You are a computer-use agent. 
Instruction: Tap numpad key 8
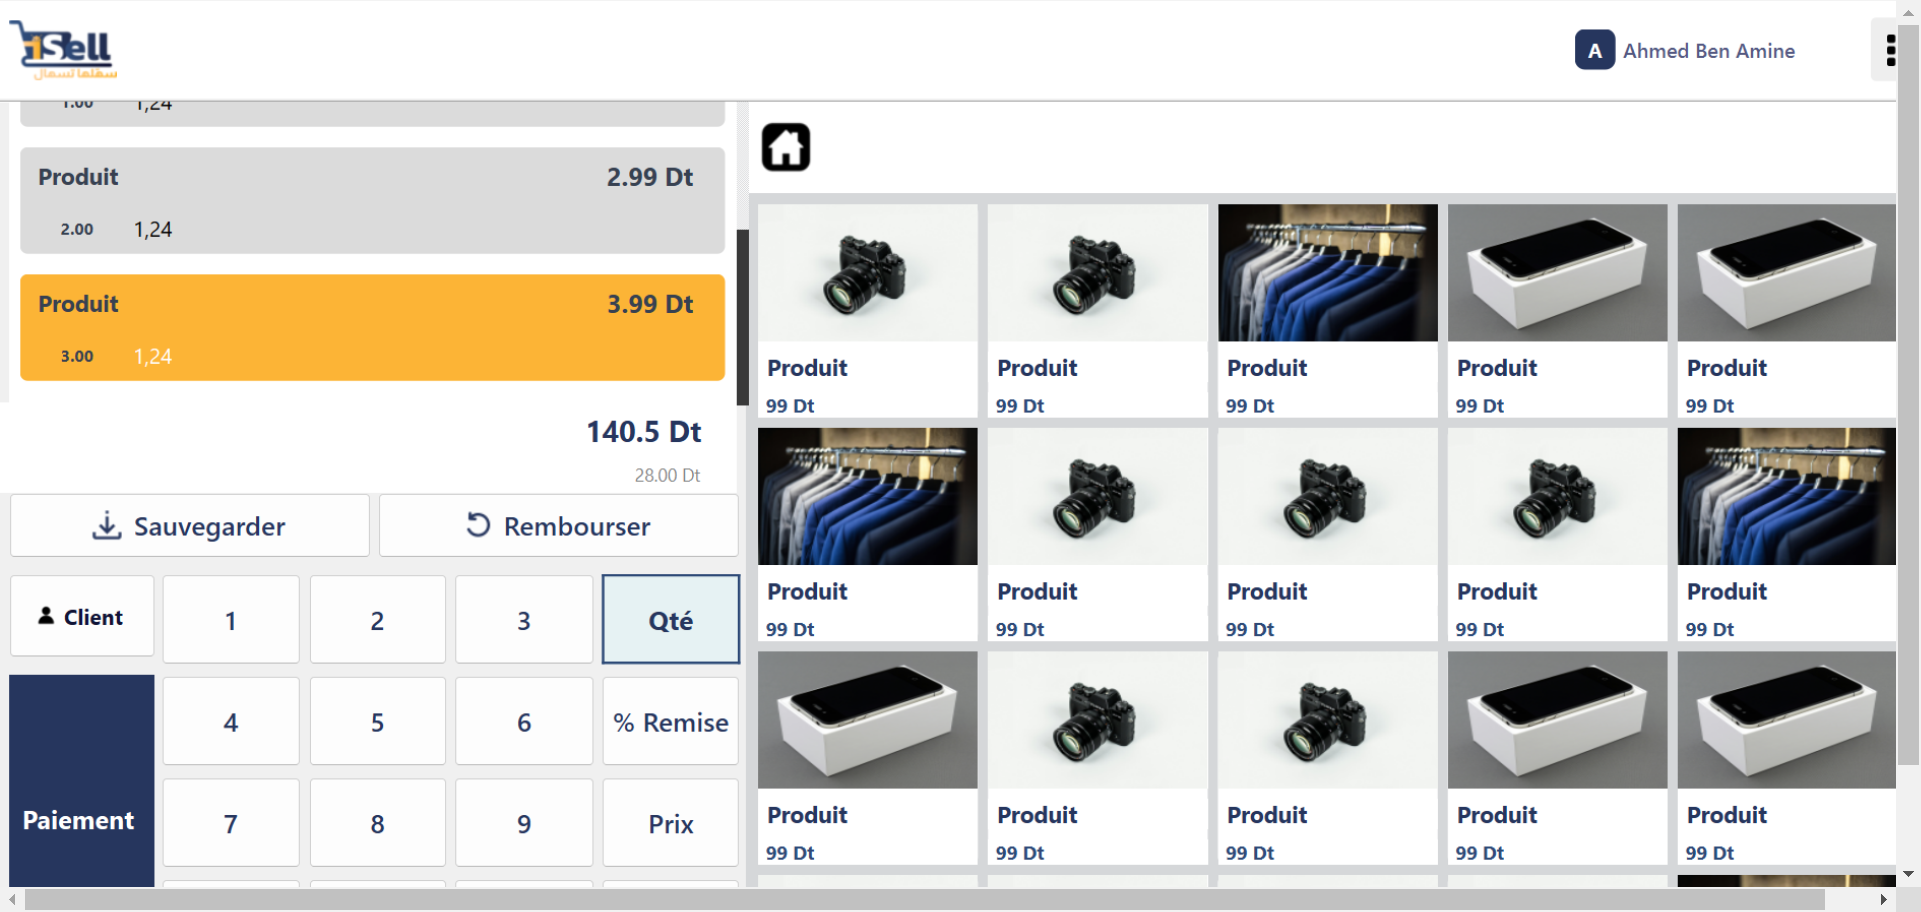(377, 824)
